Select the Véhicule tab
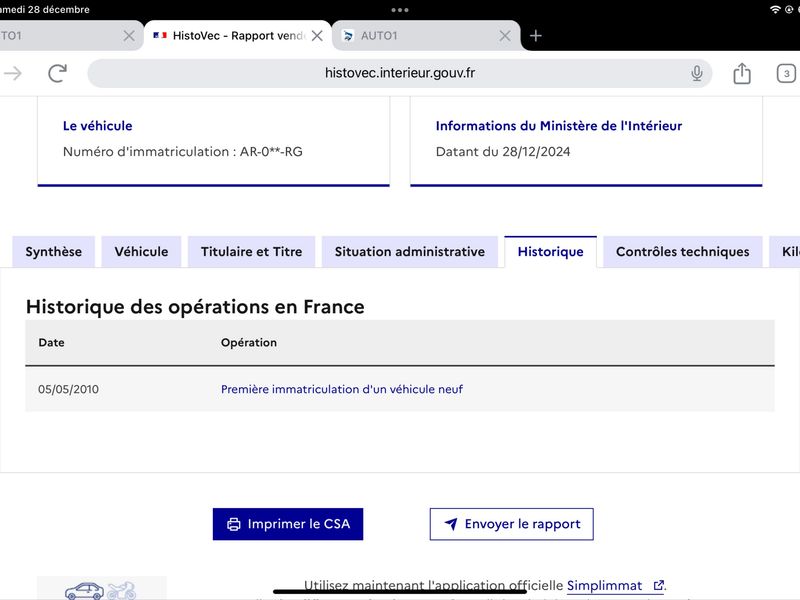 141,252
